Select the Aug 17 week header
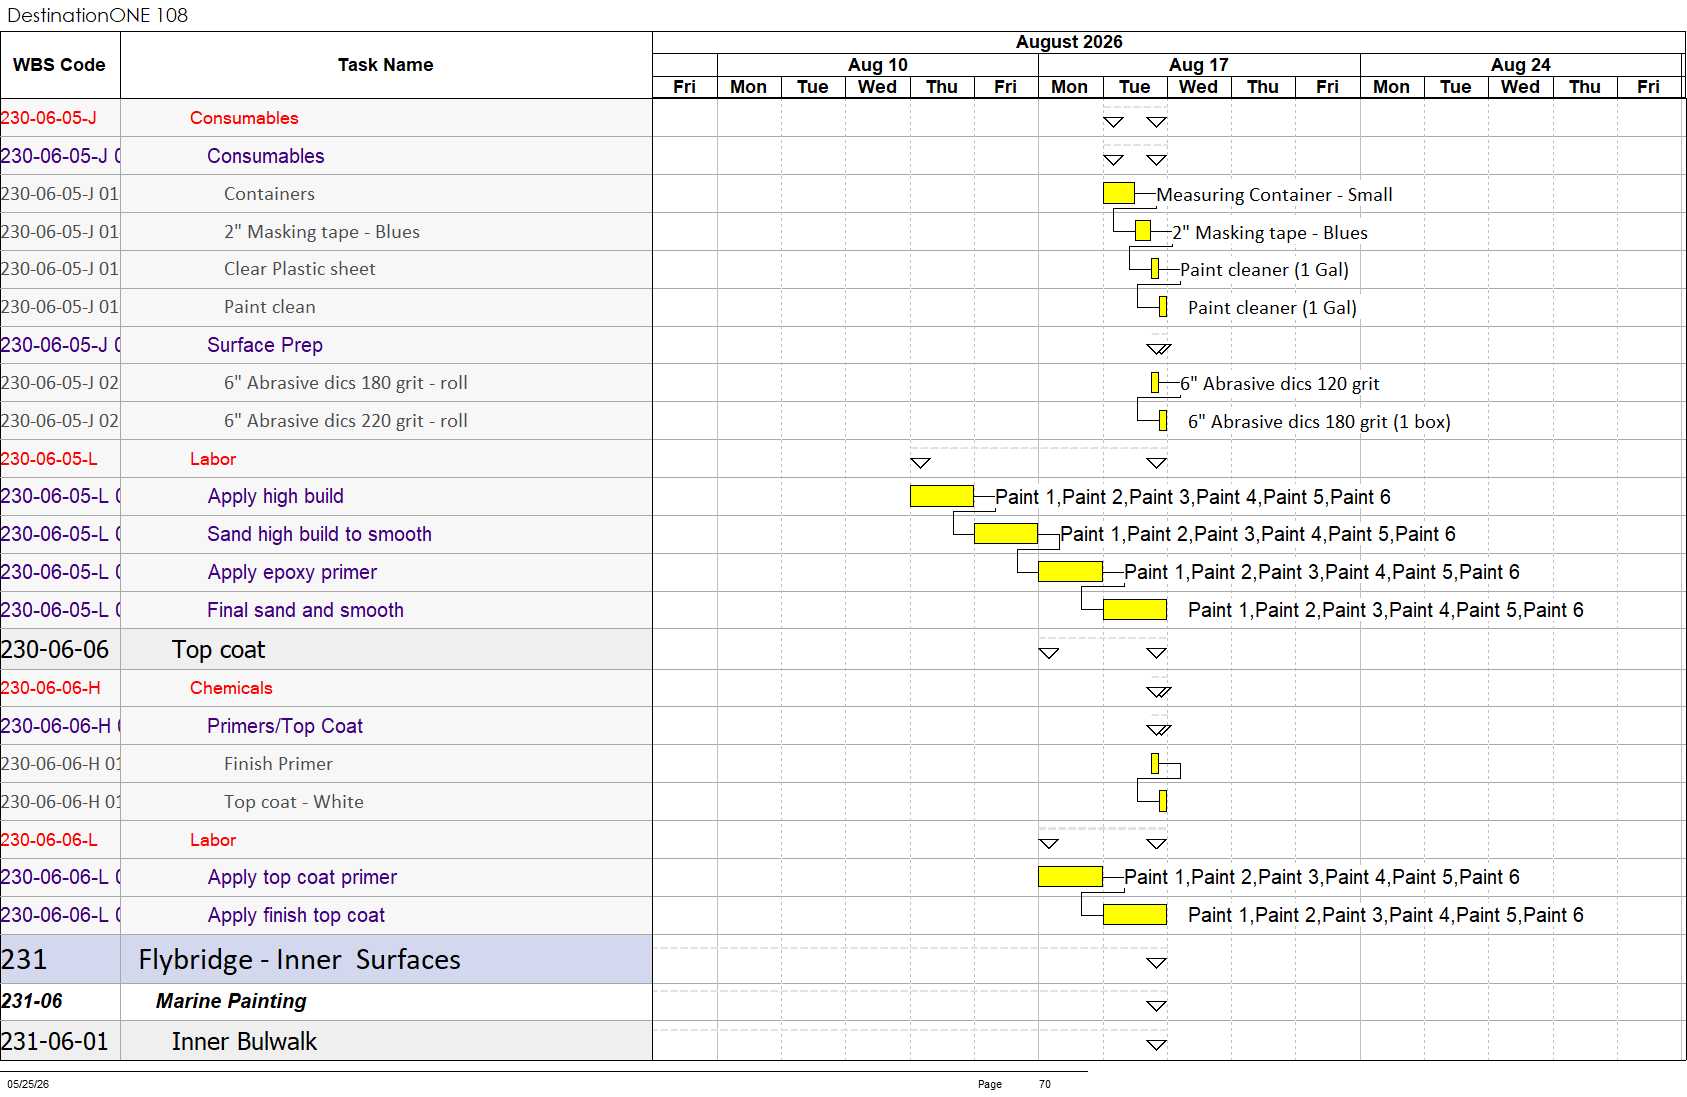The width and height of the screenshot is (1687, 1097). click(x=1199, y=65)
